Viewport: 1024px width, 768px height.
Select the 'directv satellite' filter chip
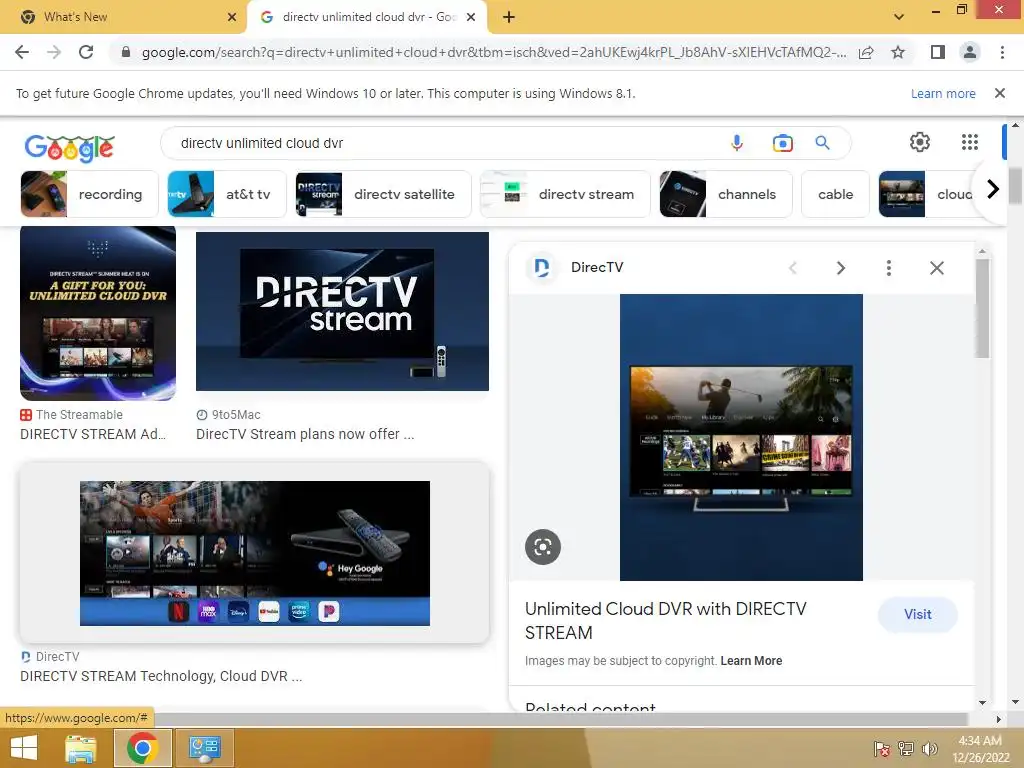click(383, 194)
